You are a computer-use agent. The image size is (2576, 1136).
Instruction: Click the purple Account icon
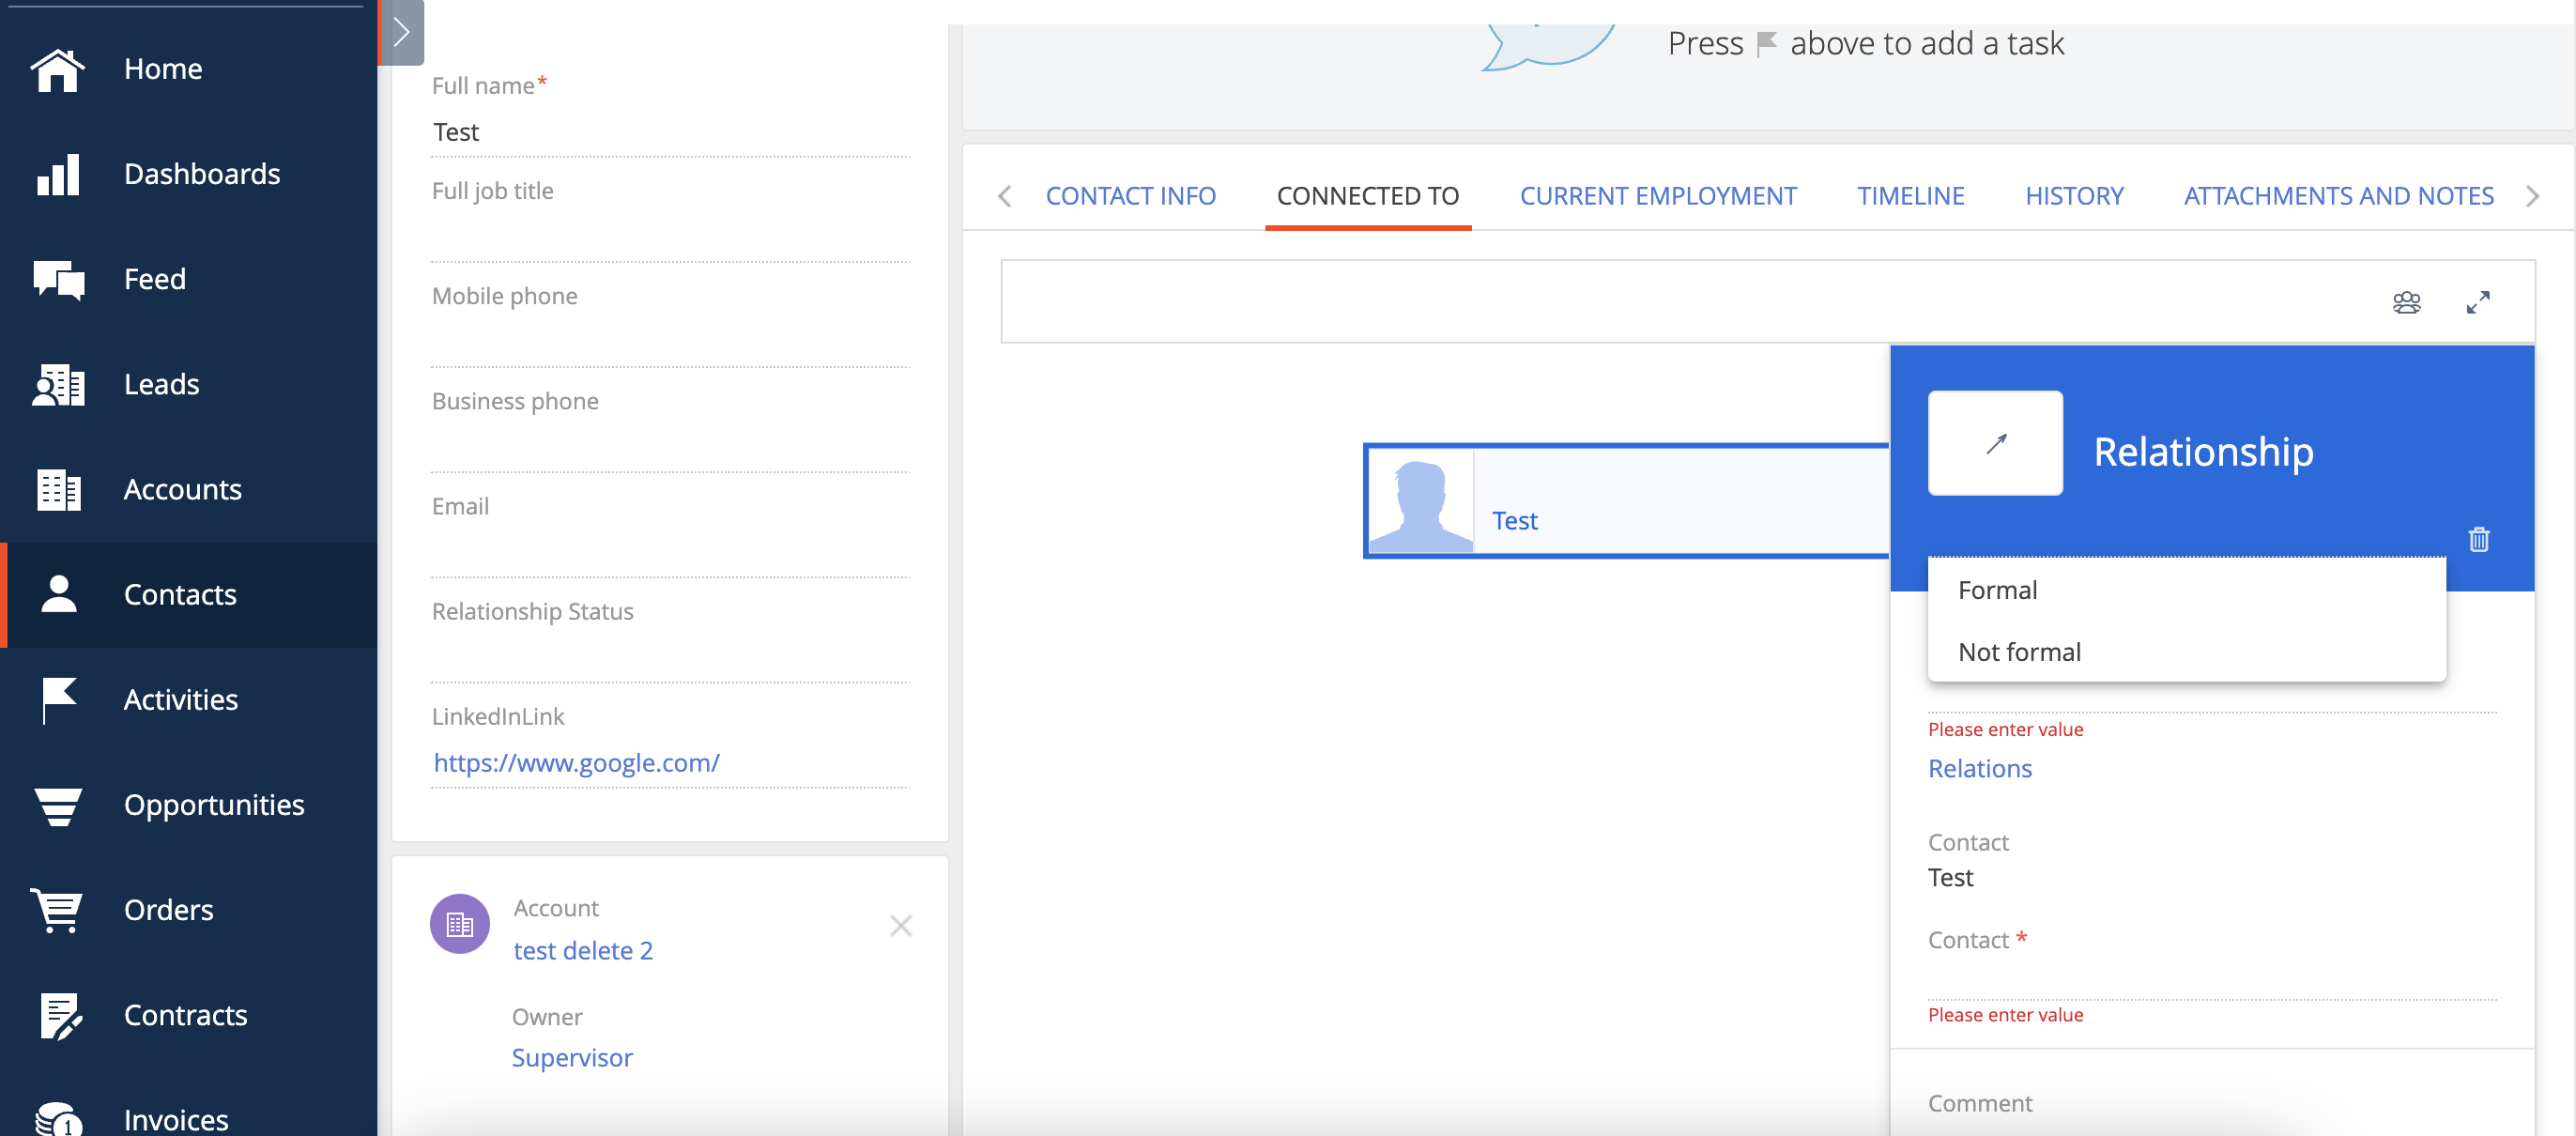pos(460,923)
